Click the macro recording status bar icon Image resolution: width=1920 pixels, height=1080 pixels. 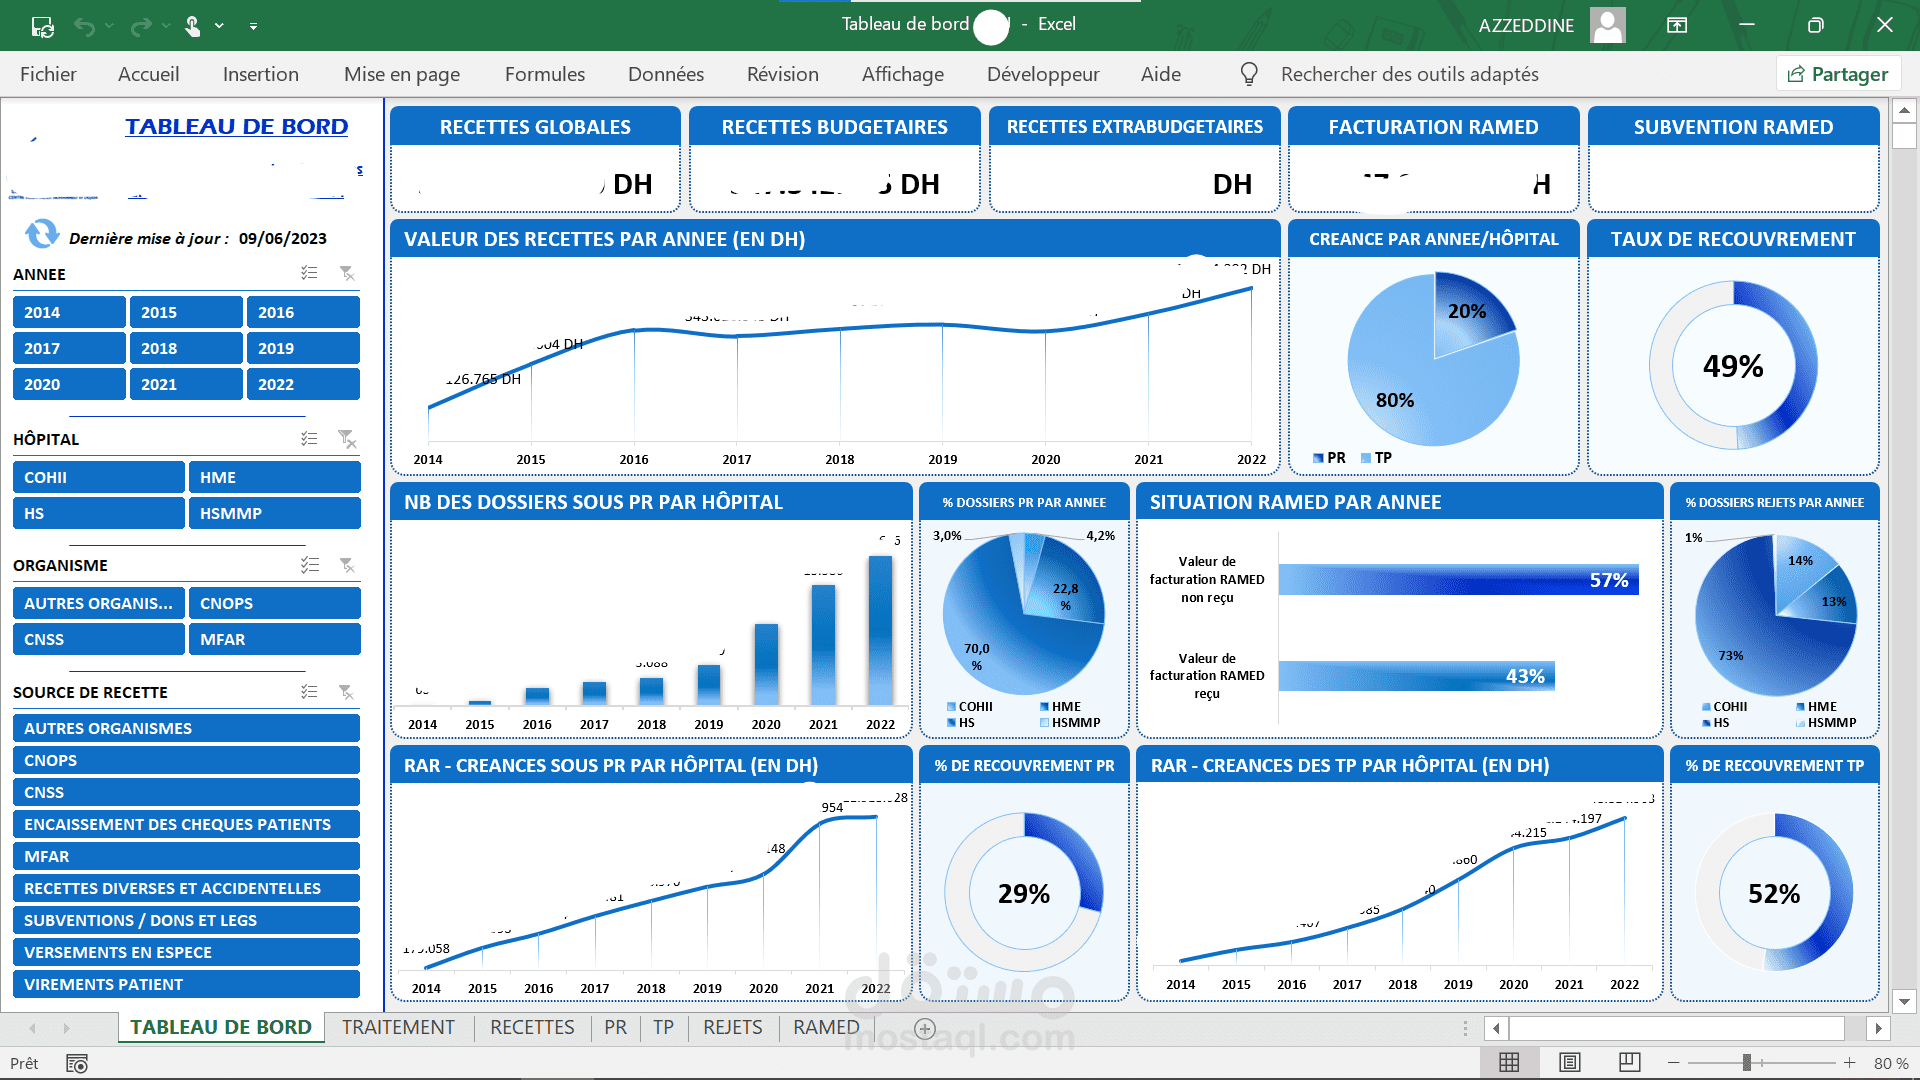(x=77, y=1063)
